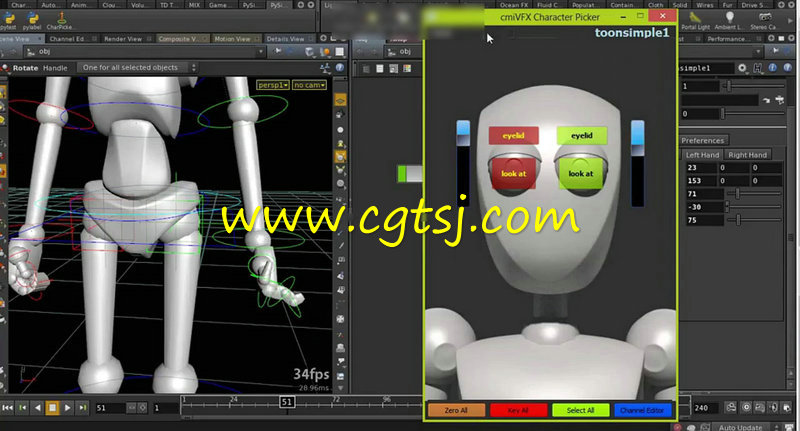800x431 pixels.
Task: Click the slider beside the value 75
Action: tap(753, 220)
